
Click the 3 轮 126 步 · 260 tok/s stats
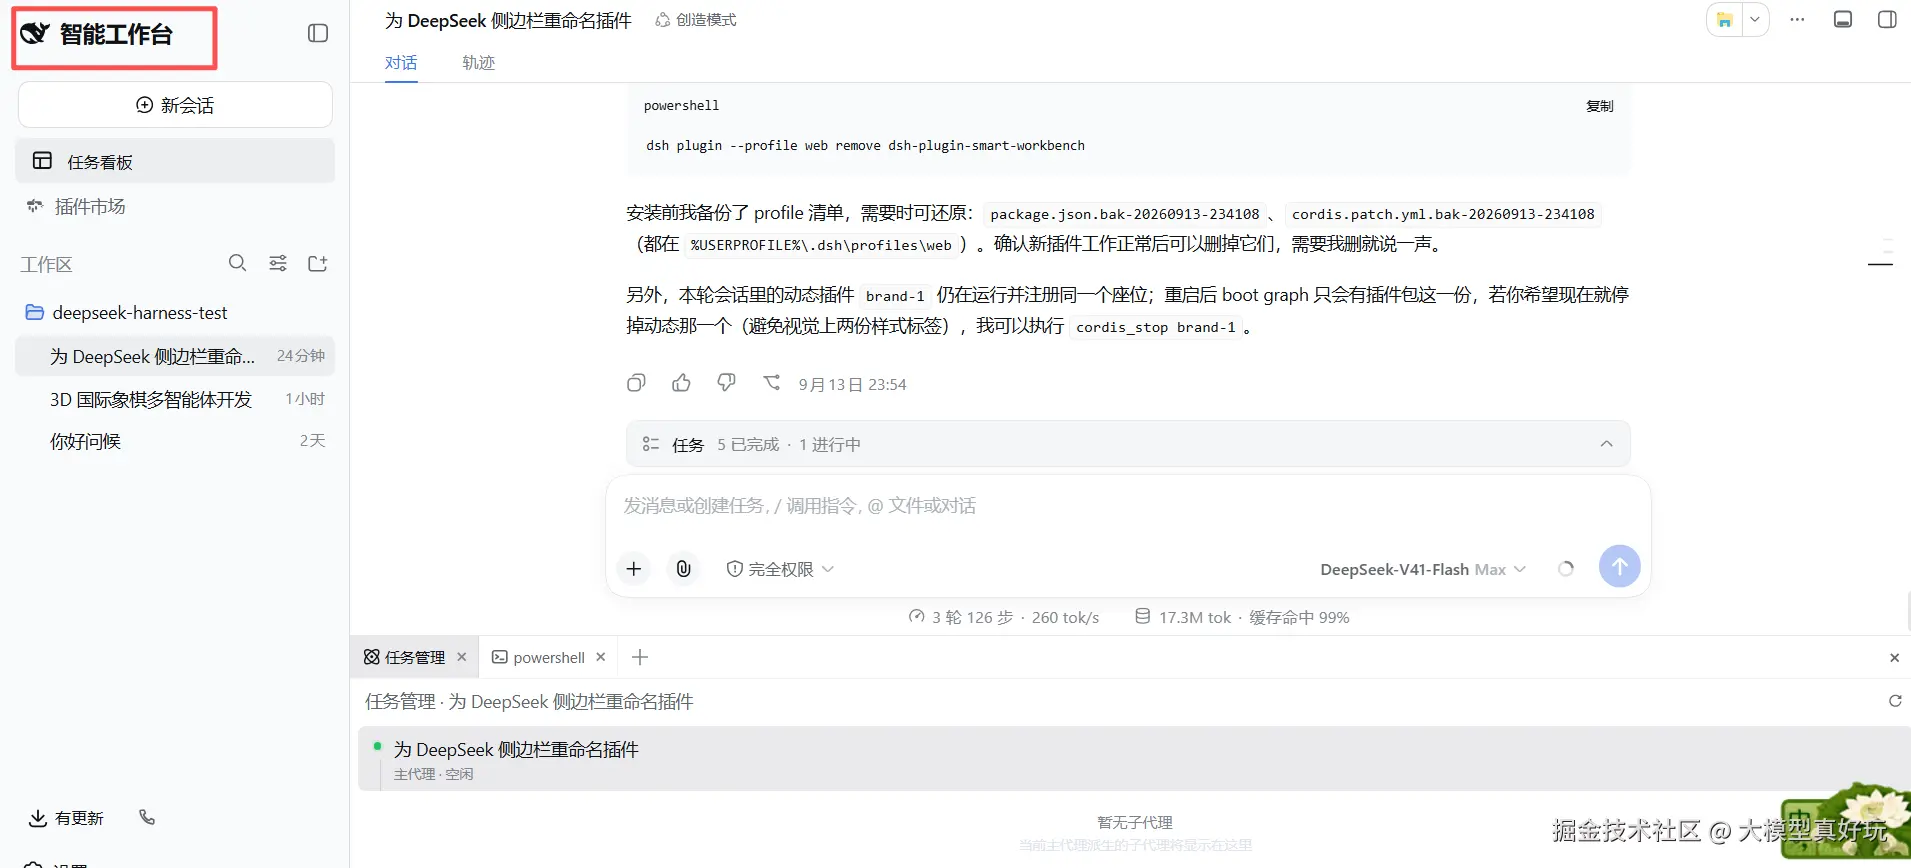(1004, 617)
